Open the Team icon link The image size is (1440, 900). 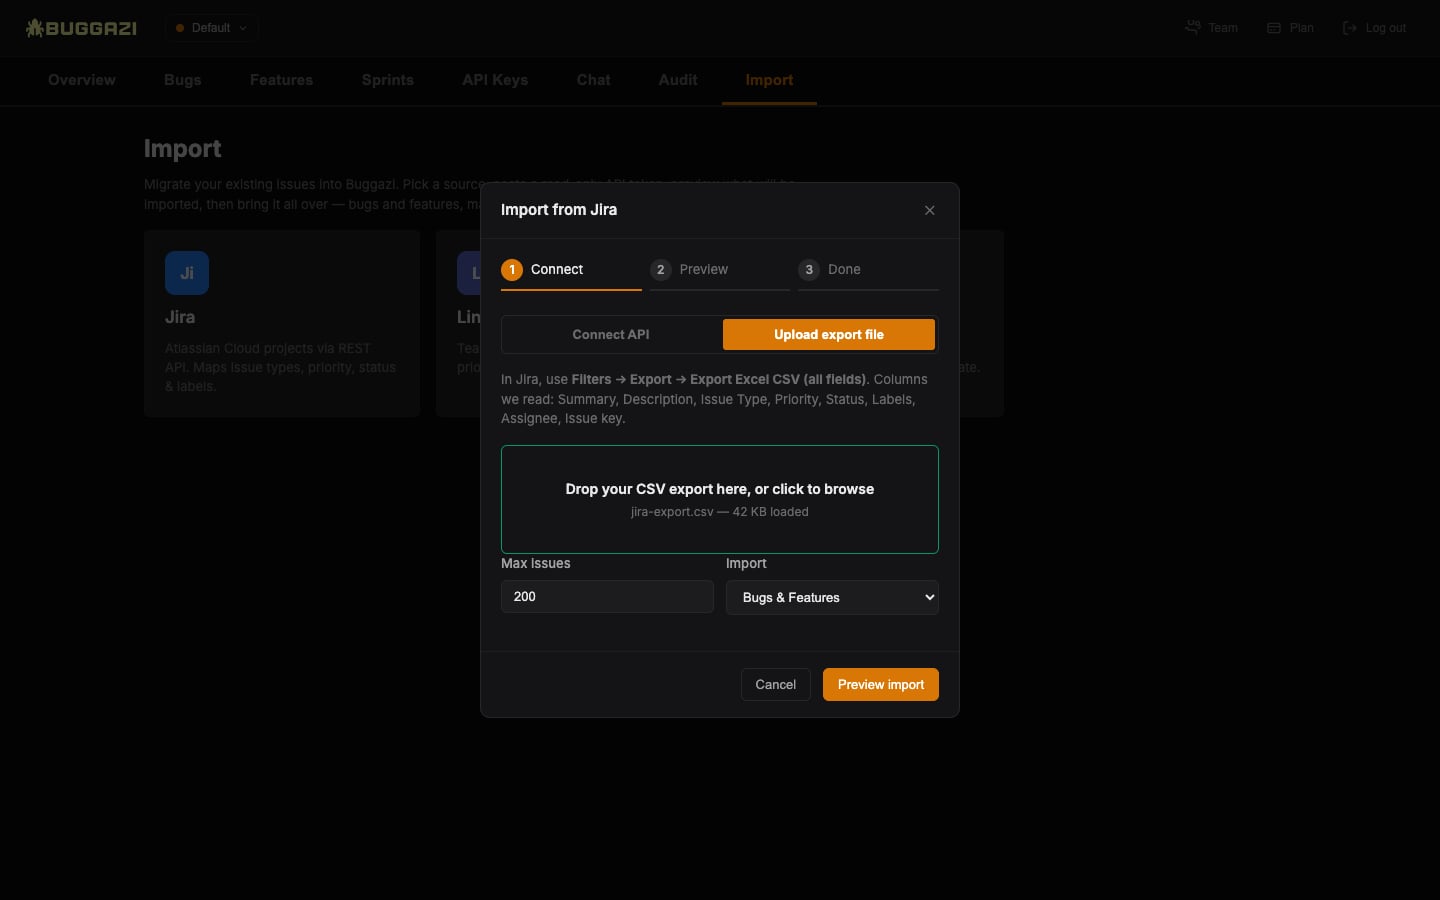pyautogui.click(x=1192, y=28)
